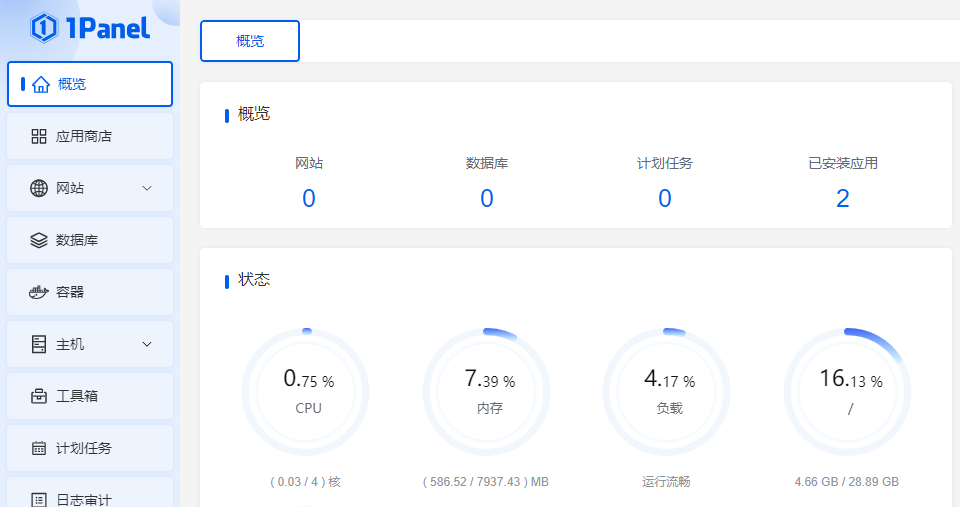Open the 网站 count of 0
Viewport: 960px width, 507px height.
point(309,198)
